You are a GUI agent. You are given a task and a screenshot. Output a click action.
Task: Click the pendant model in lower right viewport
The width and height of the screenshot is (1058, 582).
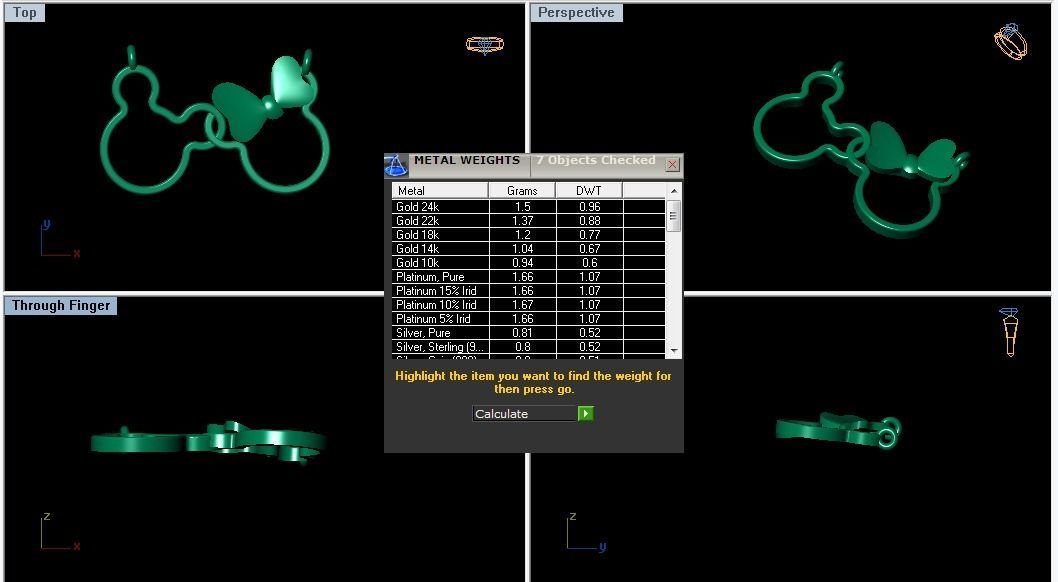[838, 431]
